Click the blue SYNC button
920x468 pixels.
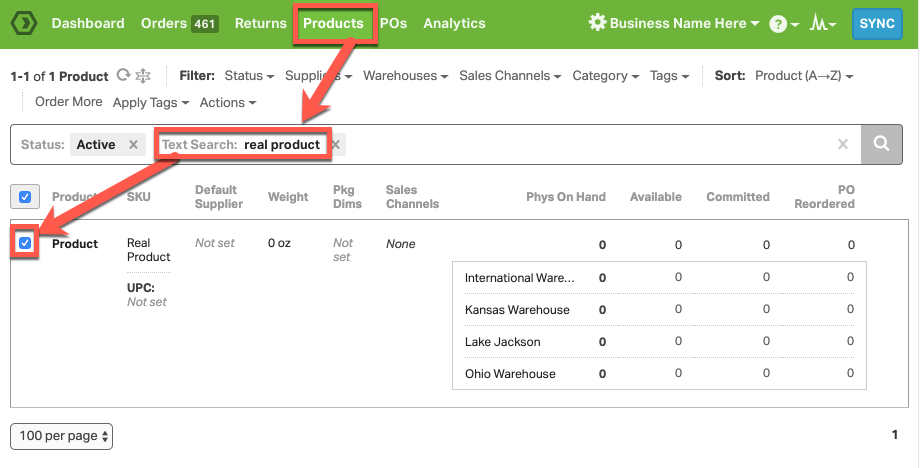877,23
